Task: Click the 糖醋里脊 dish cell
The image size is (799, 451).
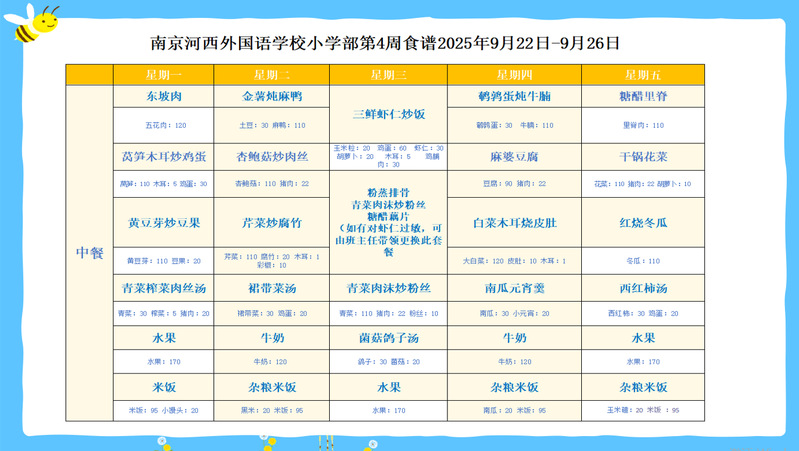Action: click(x=642, y=97)
